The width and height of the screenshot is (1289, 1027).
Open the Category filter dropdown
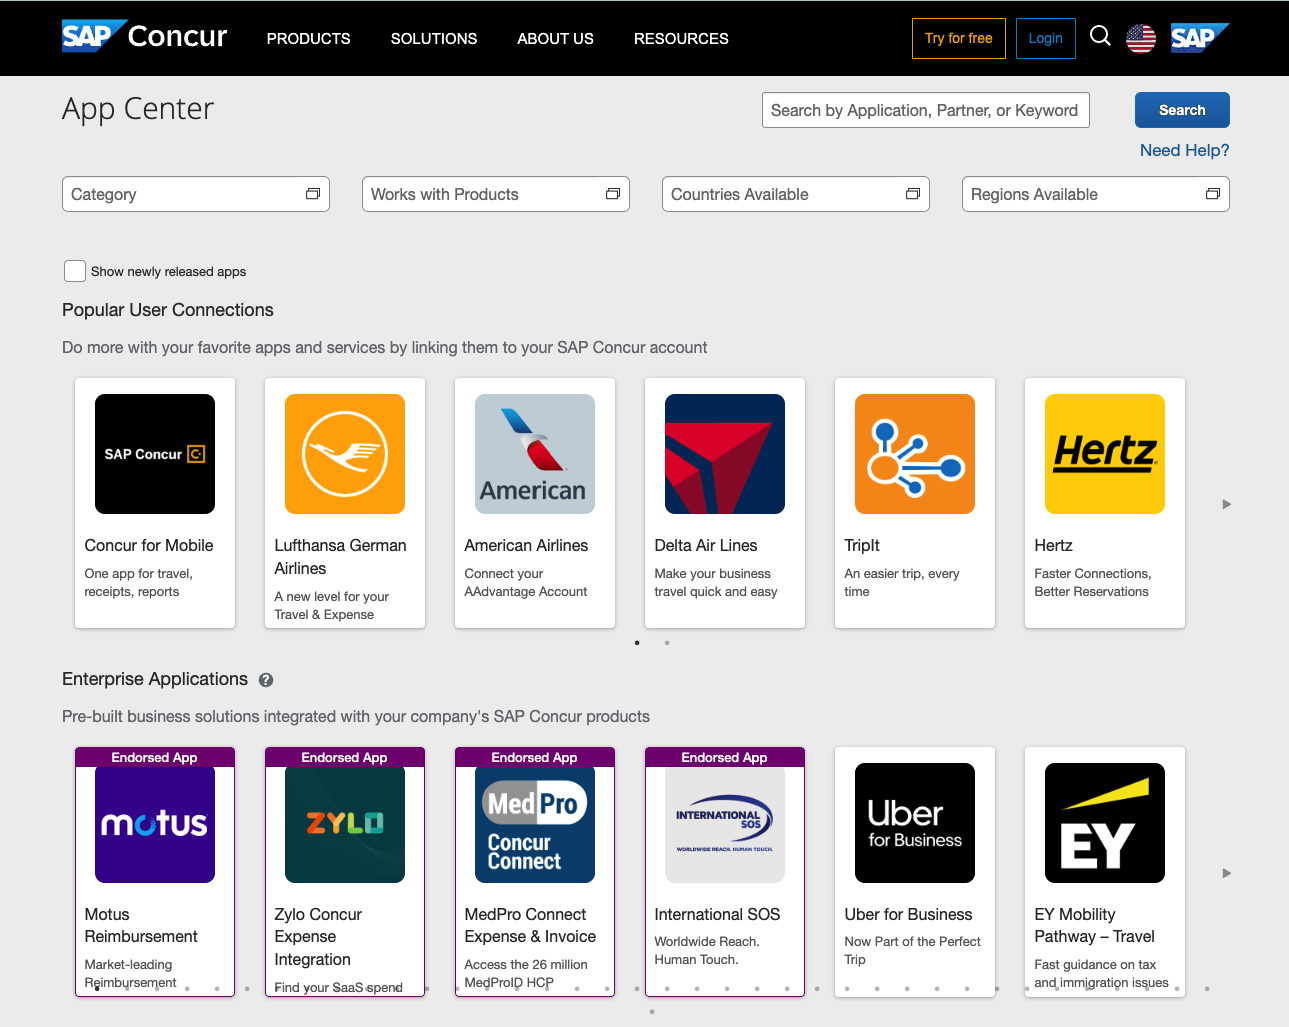(195, 193)
